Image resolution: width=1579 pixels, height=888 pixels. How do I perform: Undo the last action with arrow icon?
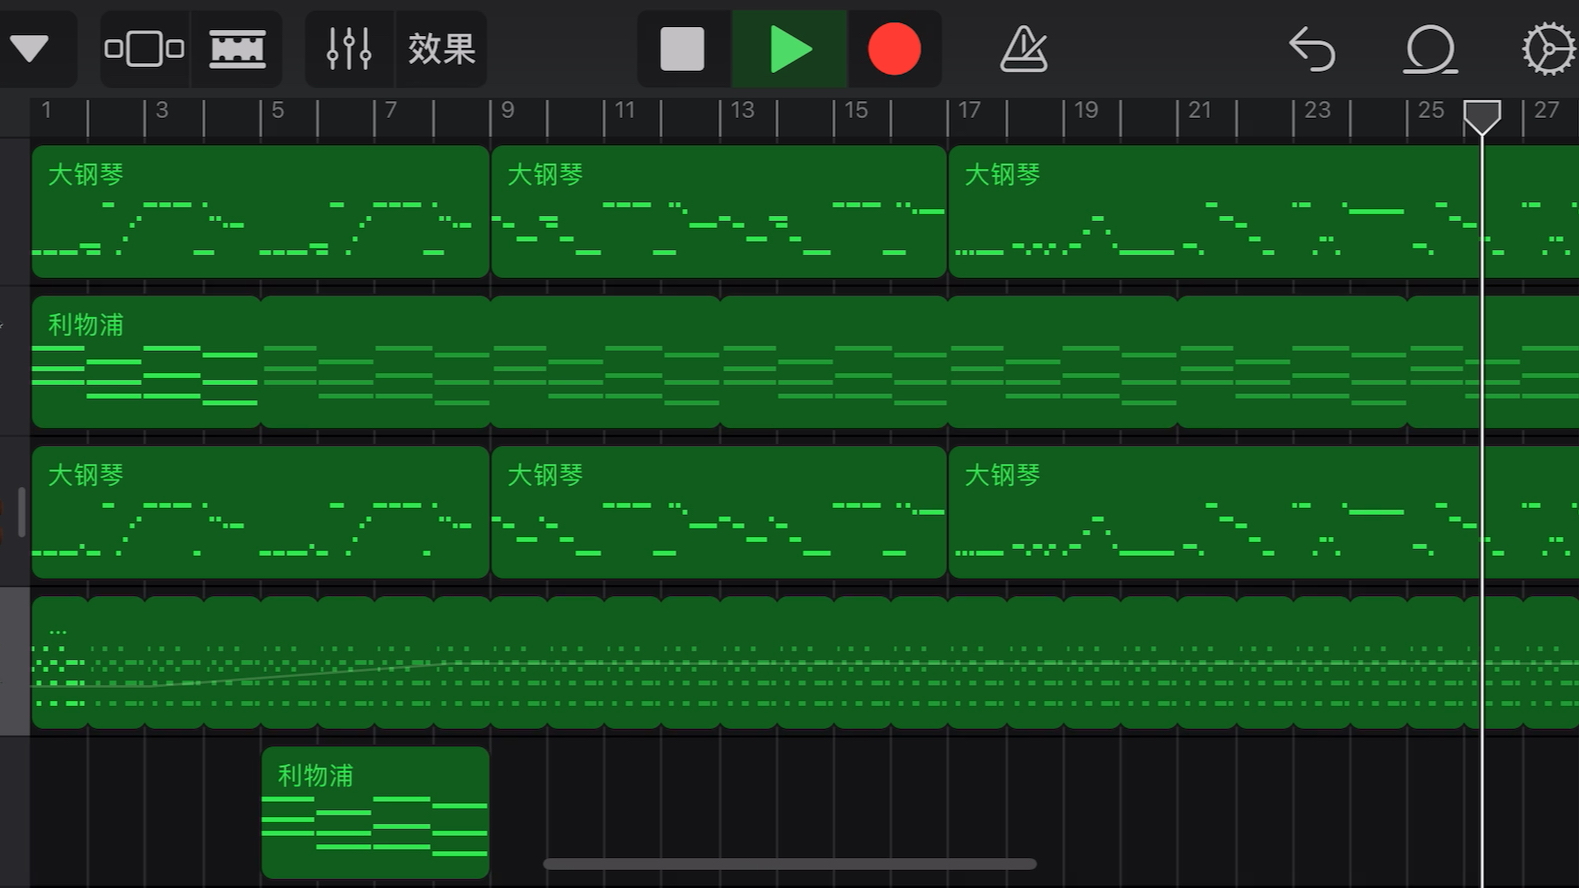[x=1312, y=49]
